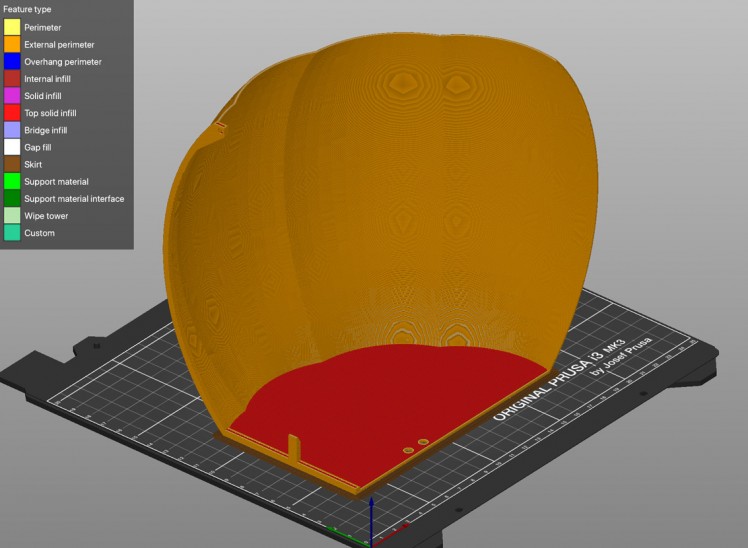Click the 'Support material interface' legend label
Viewport: 748px width, 548px height.
click(74, 199)
